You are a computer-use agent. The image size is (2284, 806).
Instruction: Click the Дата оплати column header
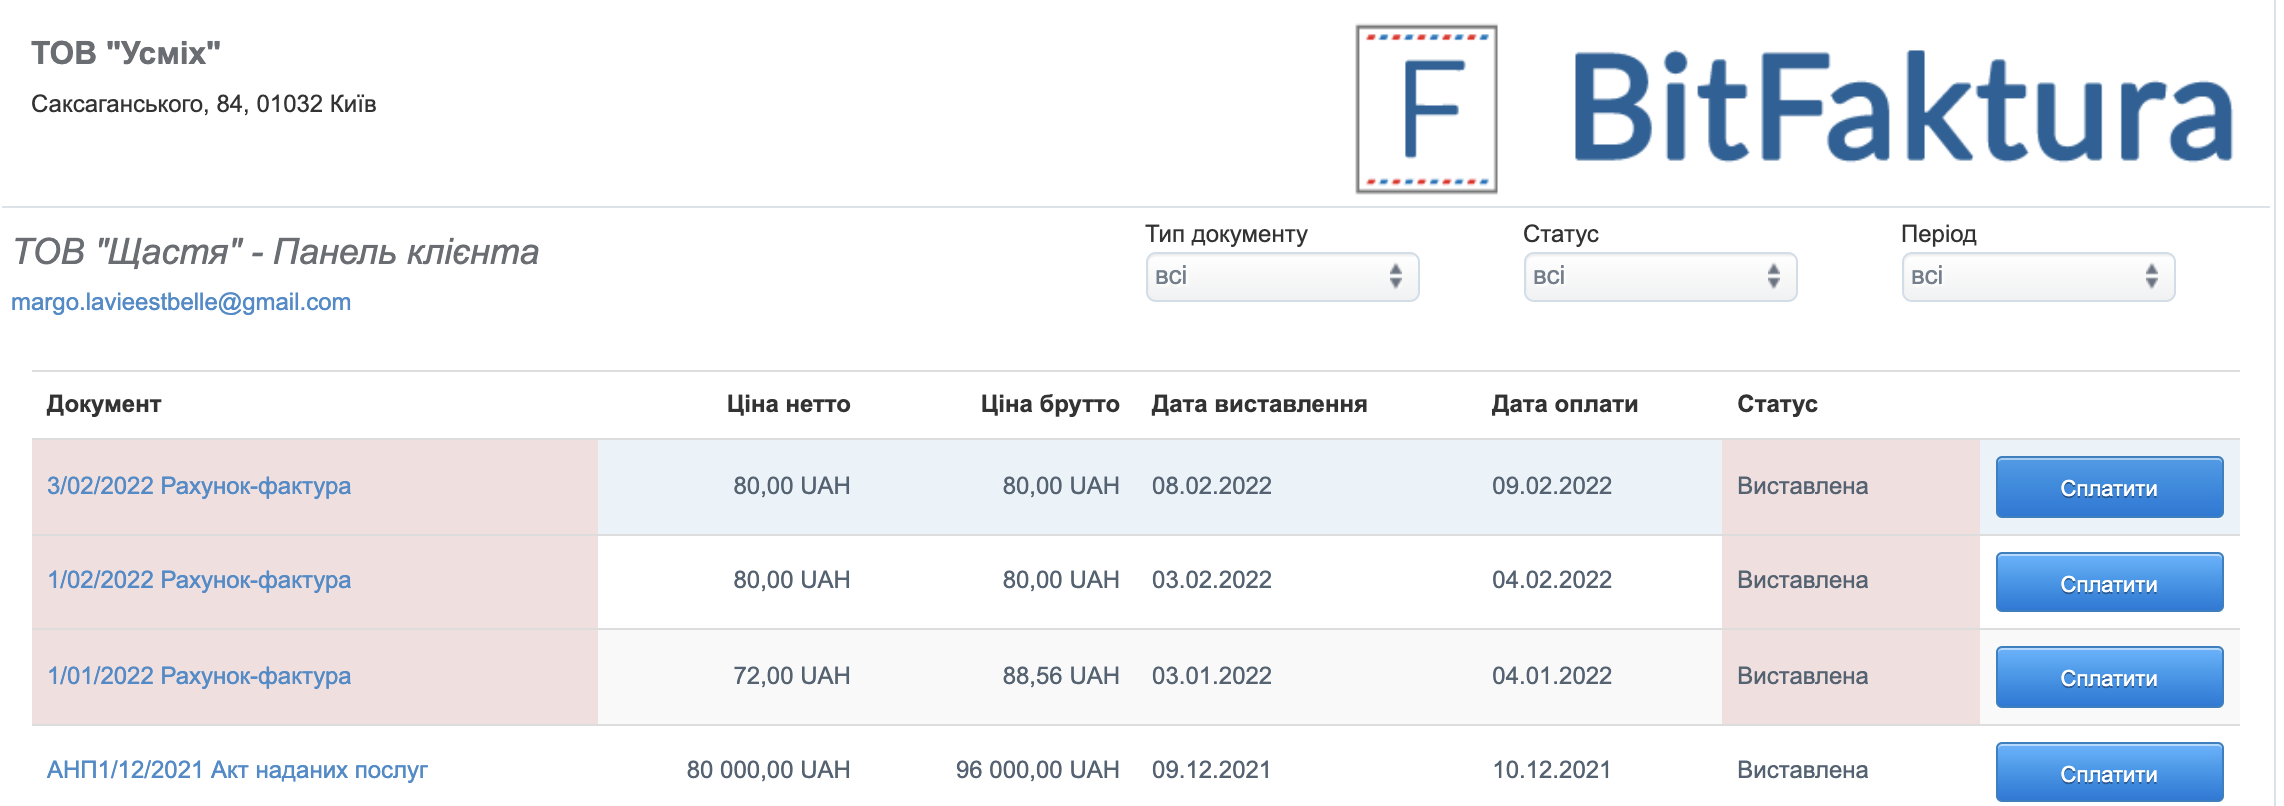[x=1565, y=404]
